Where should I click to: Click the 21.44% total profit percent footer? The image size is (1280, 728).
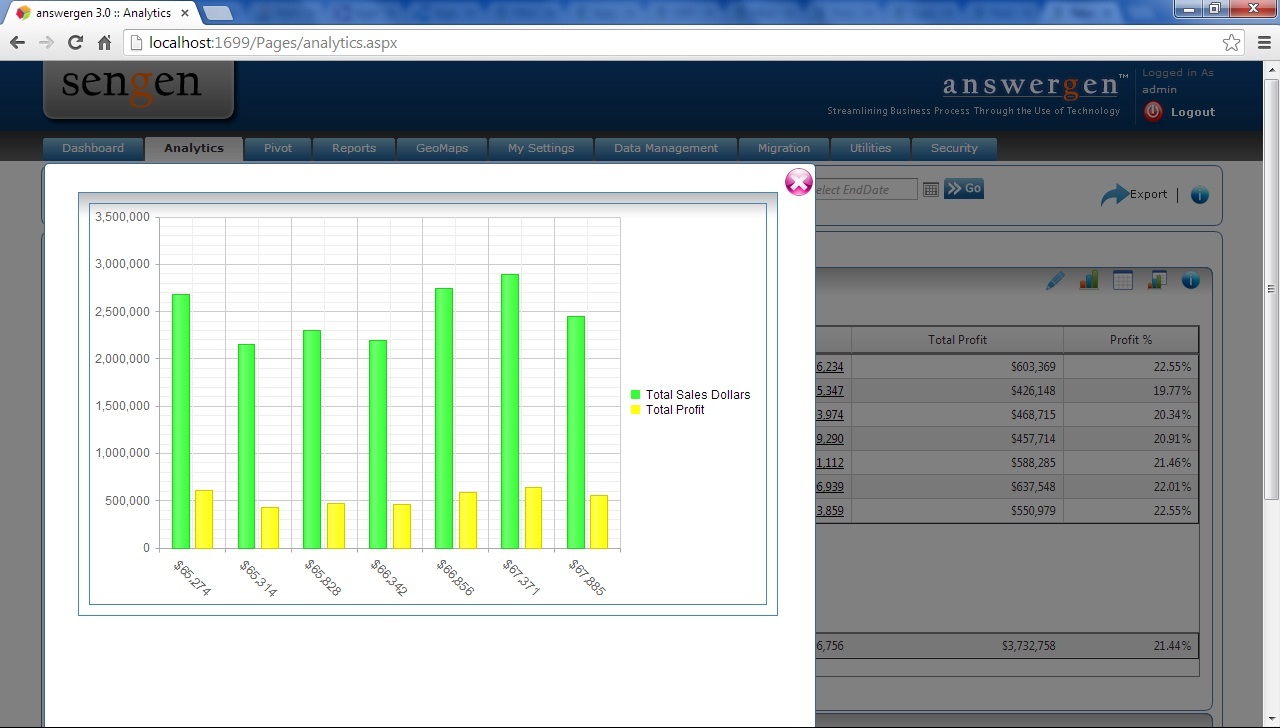coord(1172,646)
